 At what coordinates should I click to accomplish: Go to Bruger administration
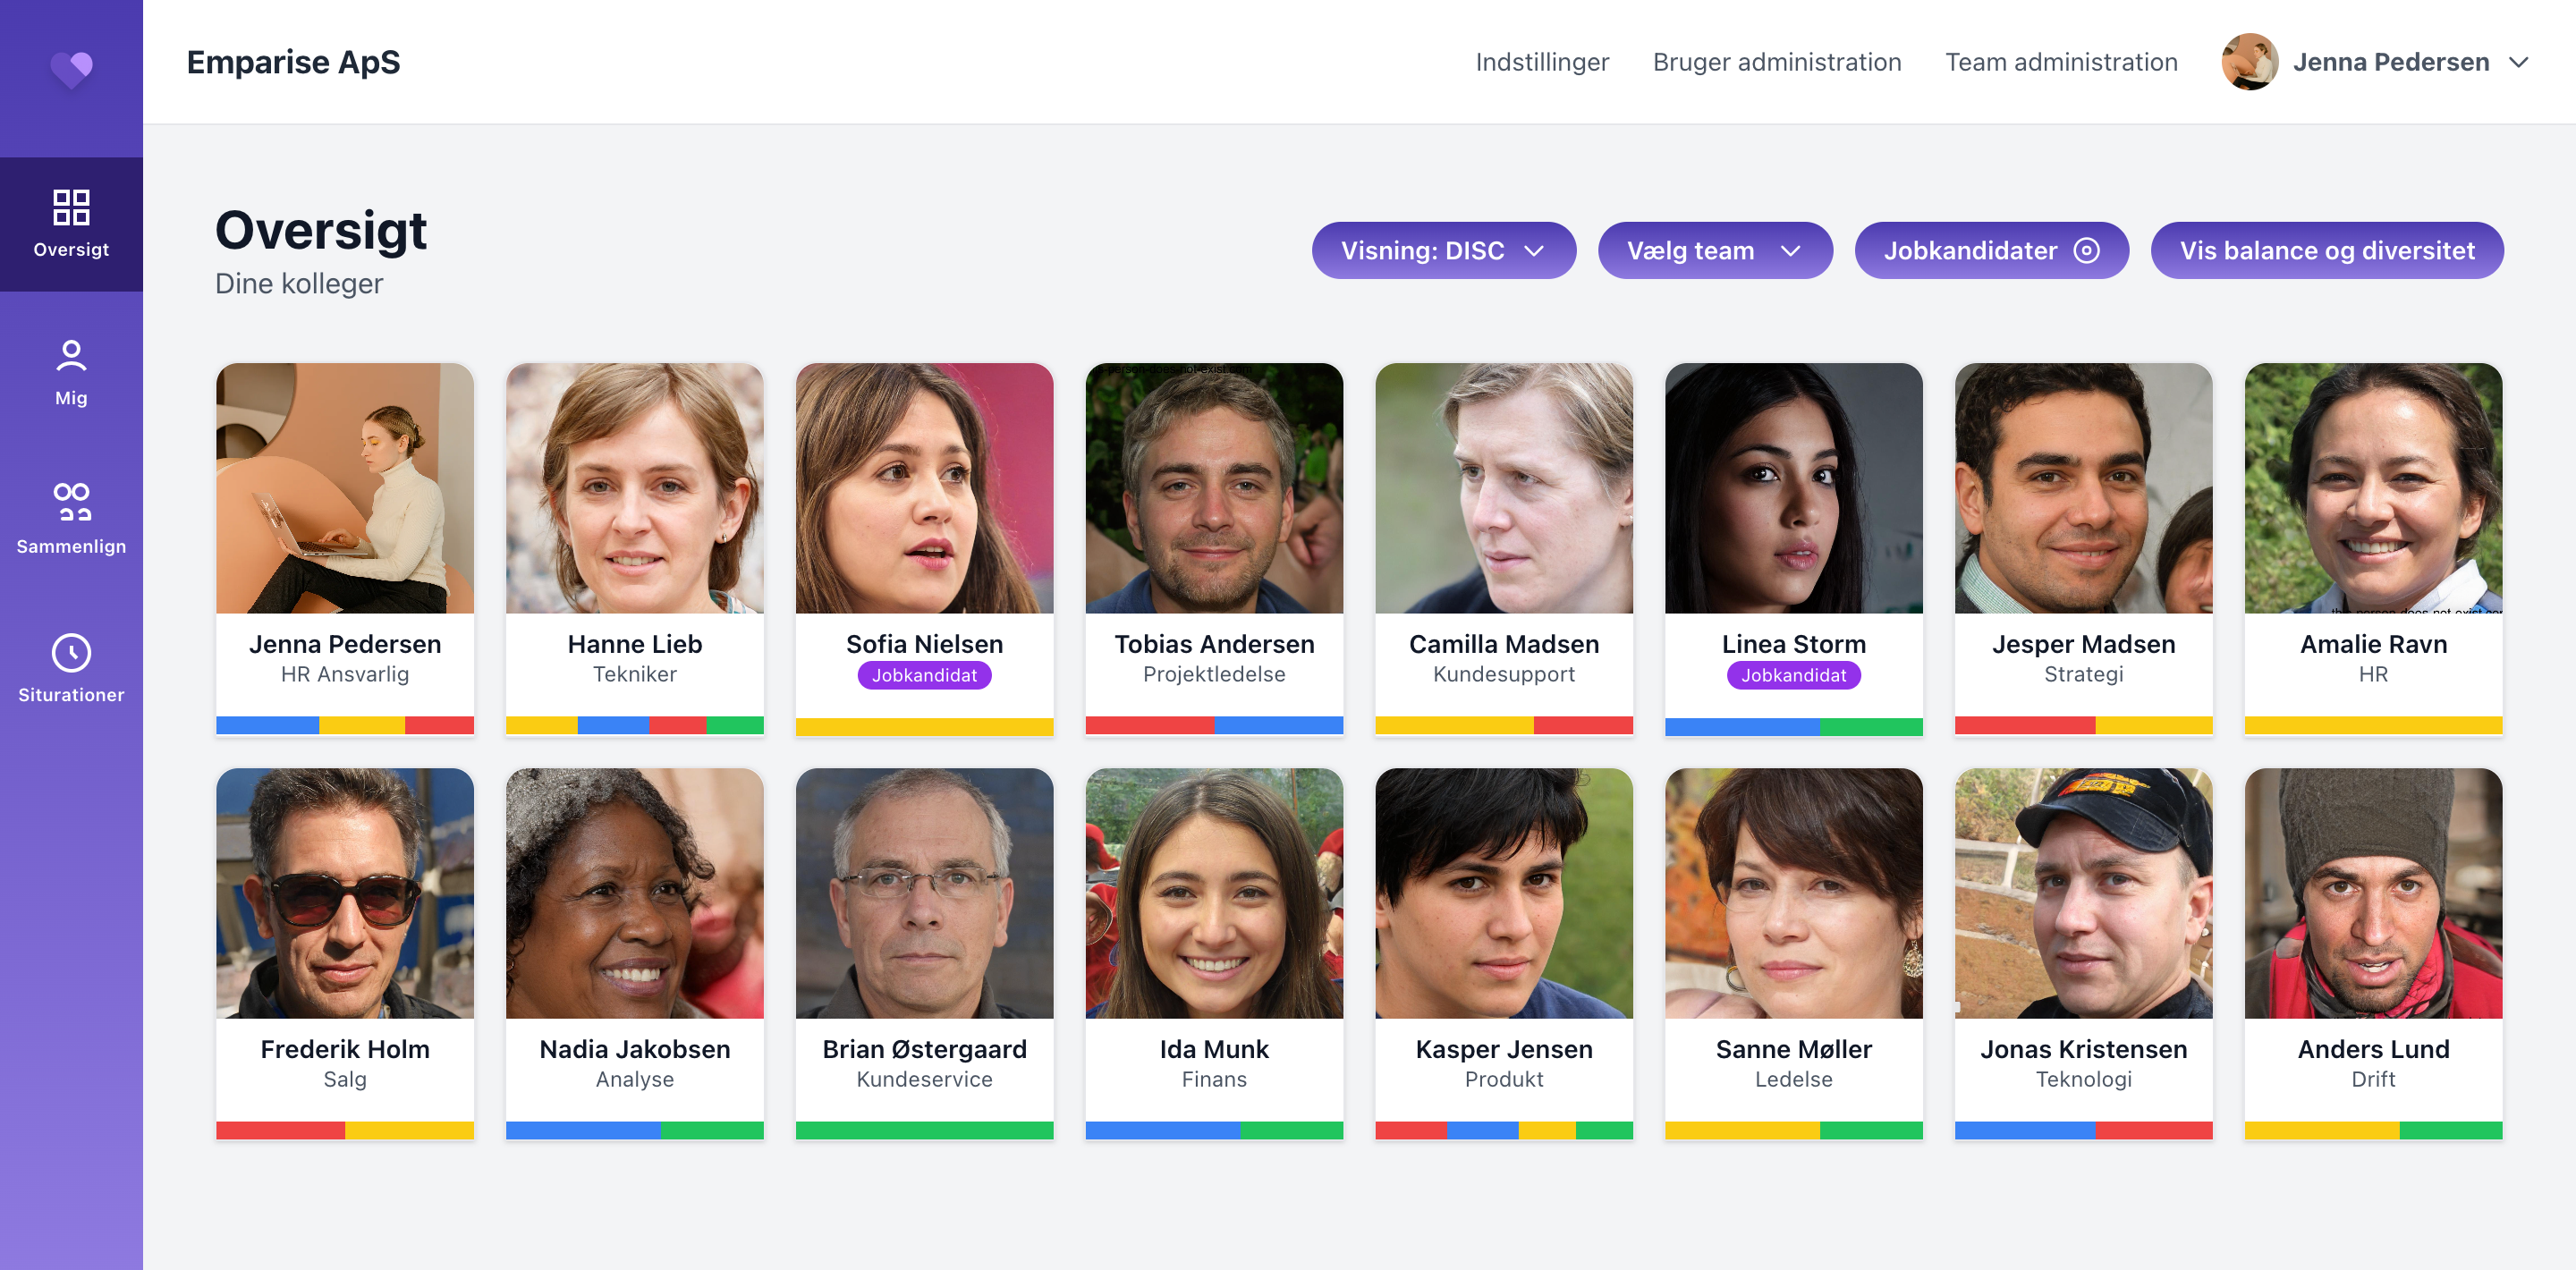click(1777, 62)
